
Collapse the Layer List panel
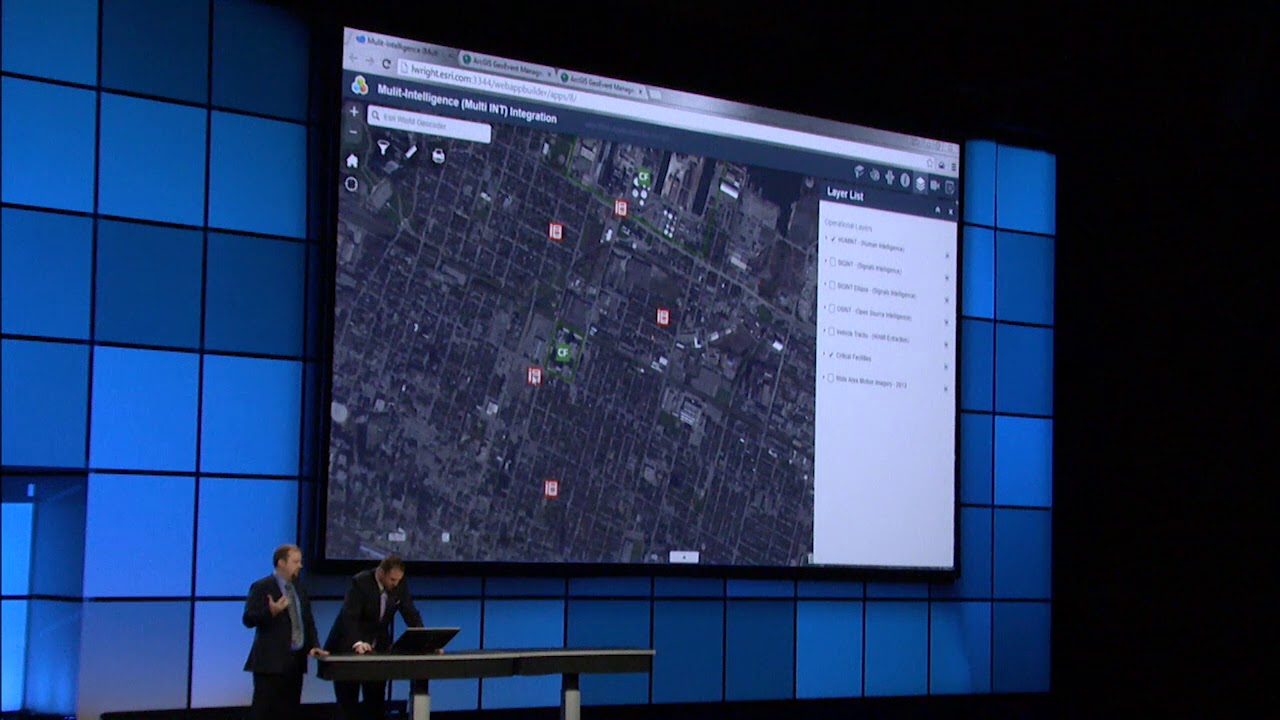(x=938, y=209)
